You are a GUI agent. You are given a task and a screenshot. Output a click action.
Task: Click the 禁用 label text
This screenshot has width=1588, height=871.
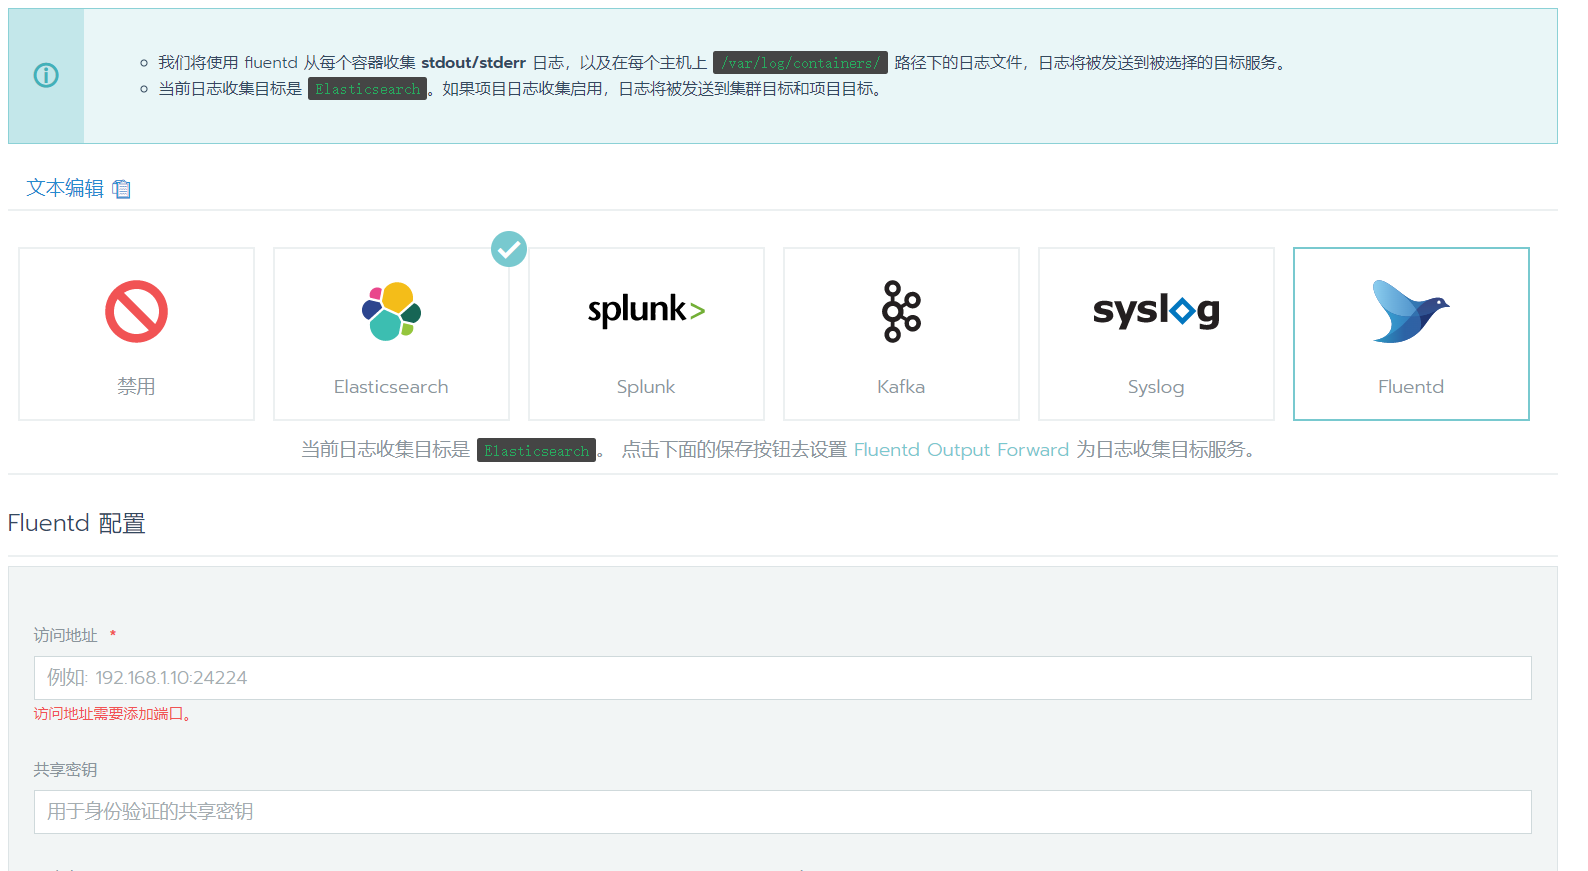tap(136, 386)
